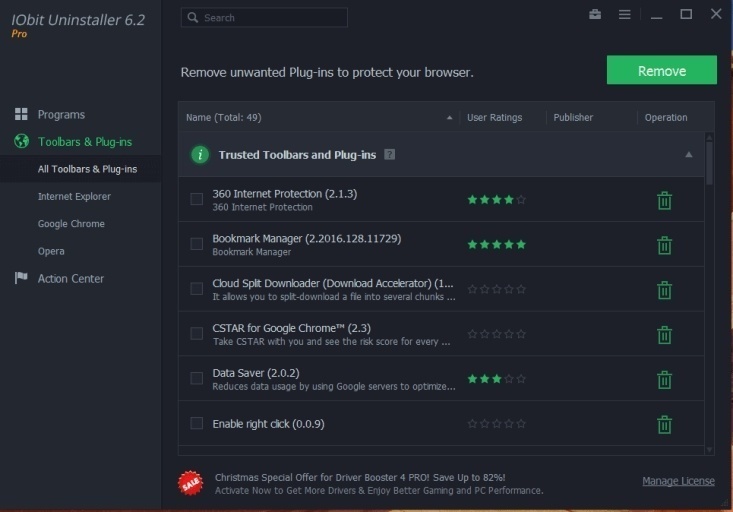This screenshot has height=512, width=733.
Task: Open the help question mark beside Trusted Toolbars
Action: [389, 154]
